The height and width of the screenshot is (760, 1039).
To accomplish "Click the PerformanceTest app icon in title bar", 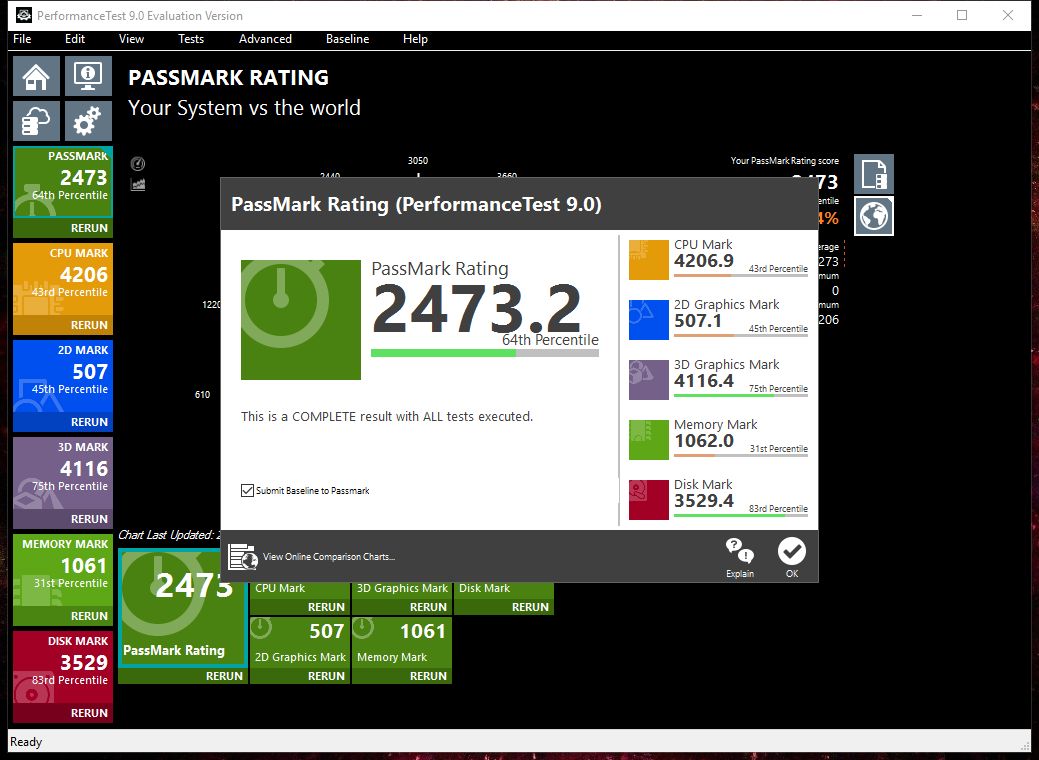I will pos(24,15).
